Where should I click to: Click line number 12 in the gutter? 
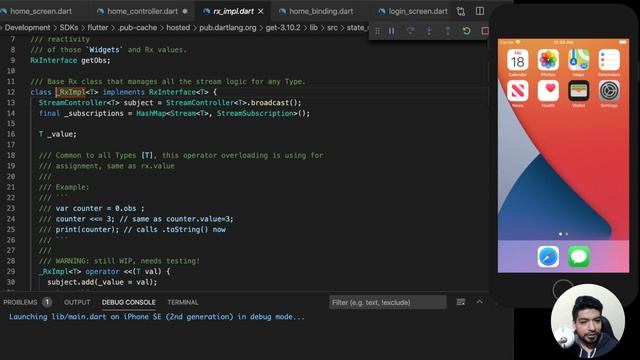pyautogui.click(x=11, y=92)
